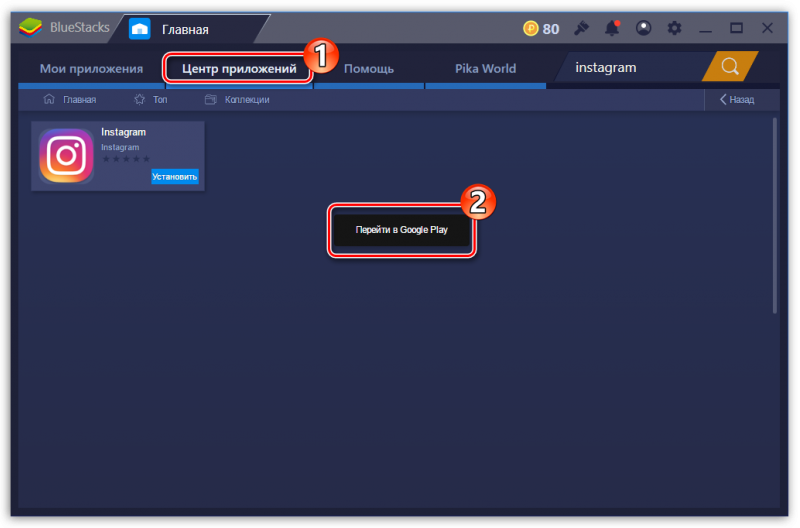Click the Назад back button
This screenshot has height=528, width=800.
coord(737,99)
